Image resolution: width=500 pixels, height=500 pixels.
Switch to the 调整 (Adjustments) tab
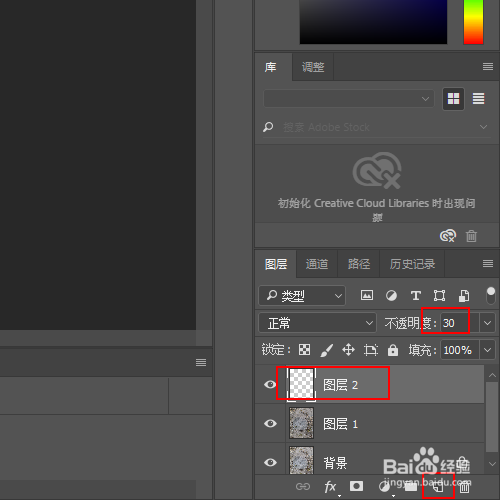click(x=313, y=67)
